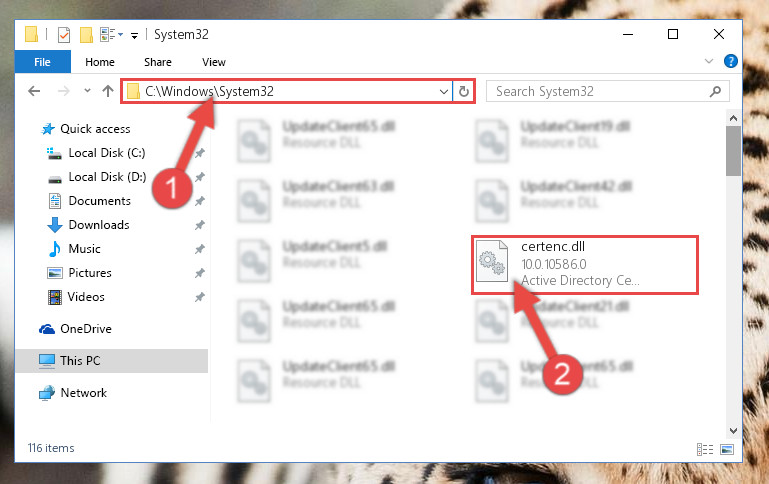Unpin Downloads from Quick access
This screenshot has height=484, width=769.
(x=200, y=225)
